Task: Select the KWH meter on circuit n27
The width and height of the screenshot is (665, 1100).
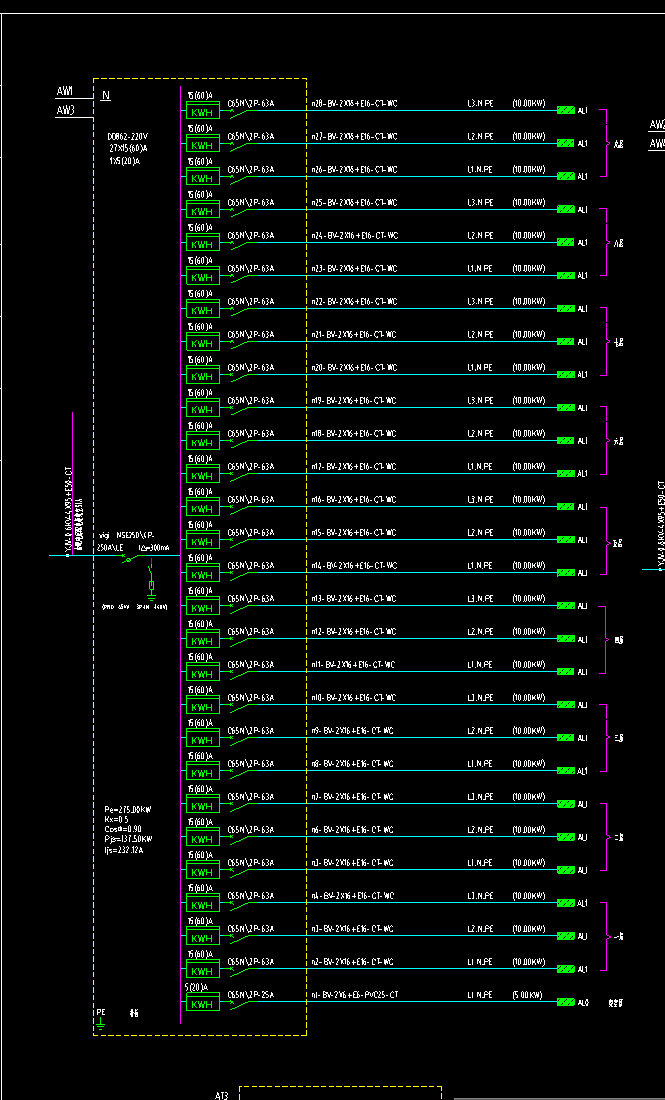Action: 203,145
